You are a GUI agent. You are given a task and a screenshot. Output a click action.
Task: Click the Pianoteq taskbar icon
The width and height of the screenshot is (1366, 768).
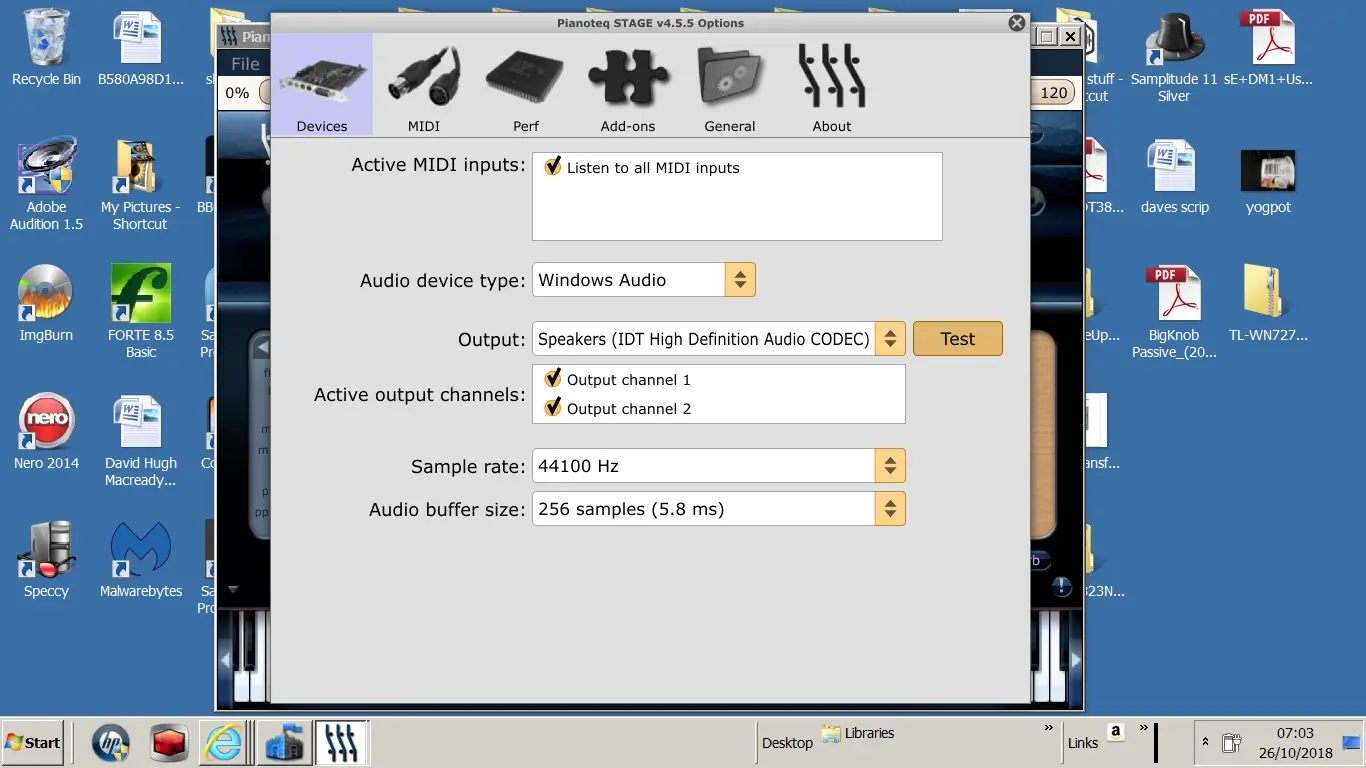[341, 743]
